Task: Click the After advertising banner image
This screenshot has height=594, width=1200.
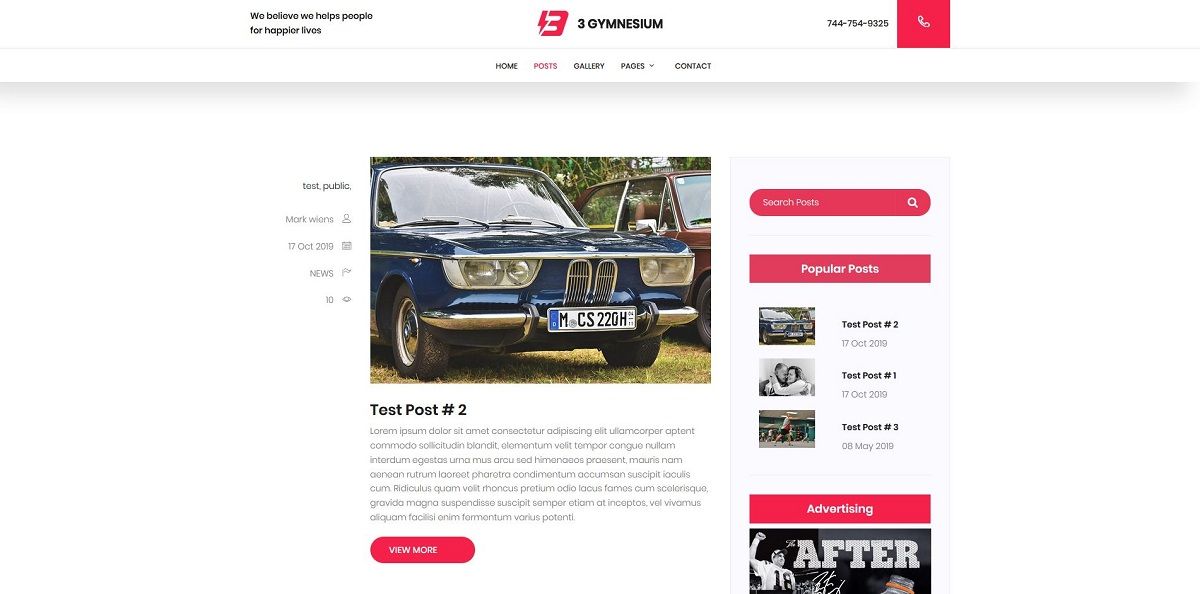Action: click(x=840, y=561)
